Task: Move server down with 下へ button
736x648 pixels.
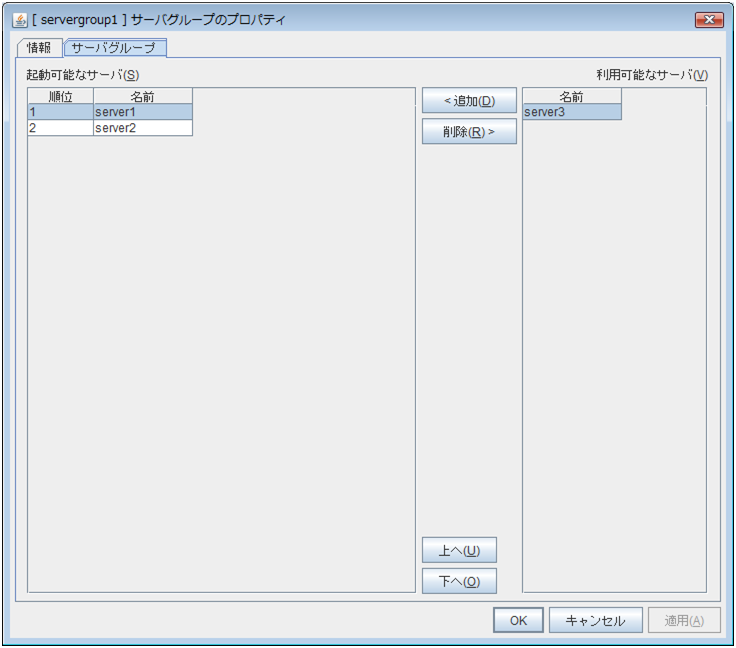Action: pyautogui.click(x=459, y=581)
